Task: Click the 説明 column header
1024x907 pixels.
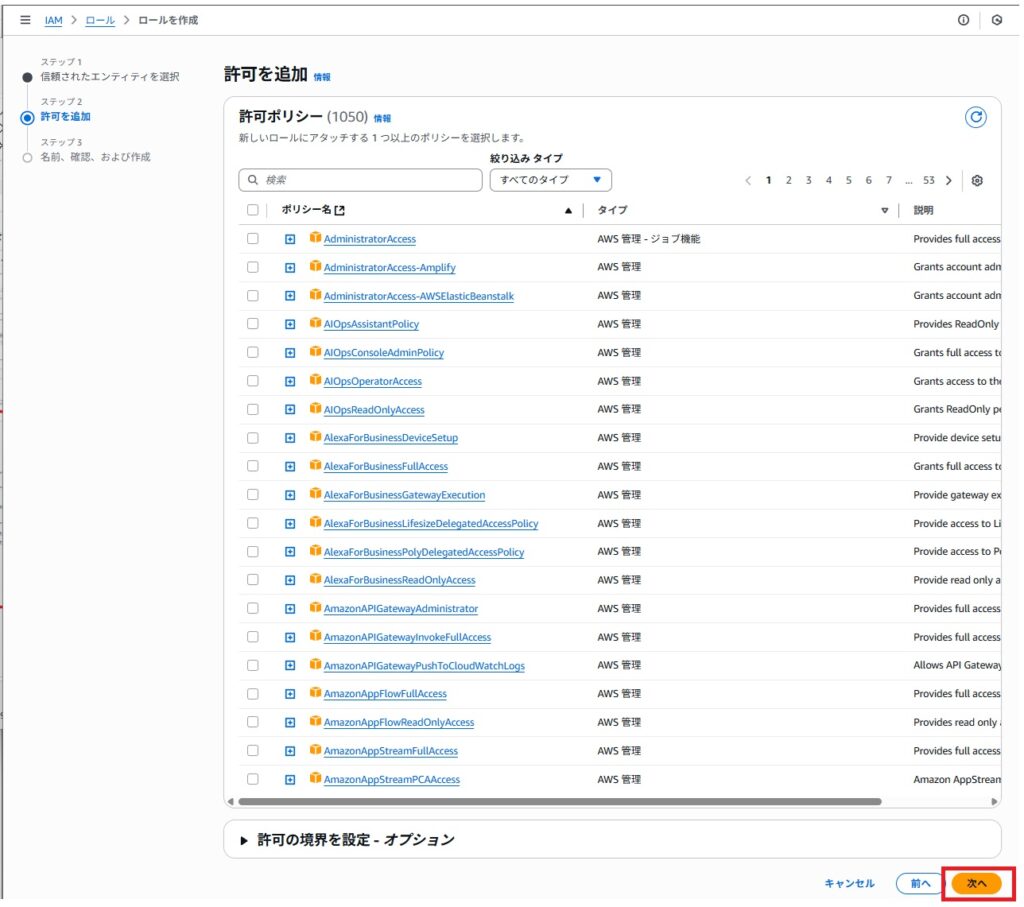Action: 923,210
